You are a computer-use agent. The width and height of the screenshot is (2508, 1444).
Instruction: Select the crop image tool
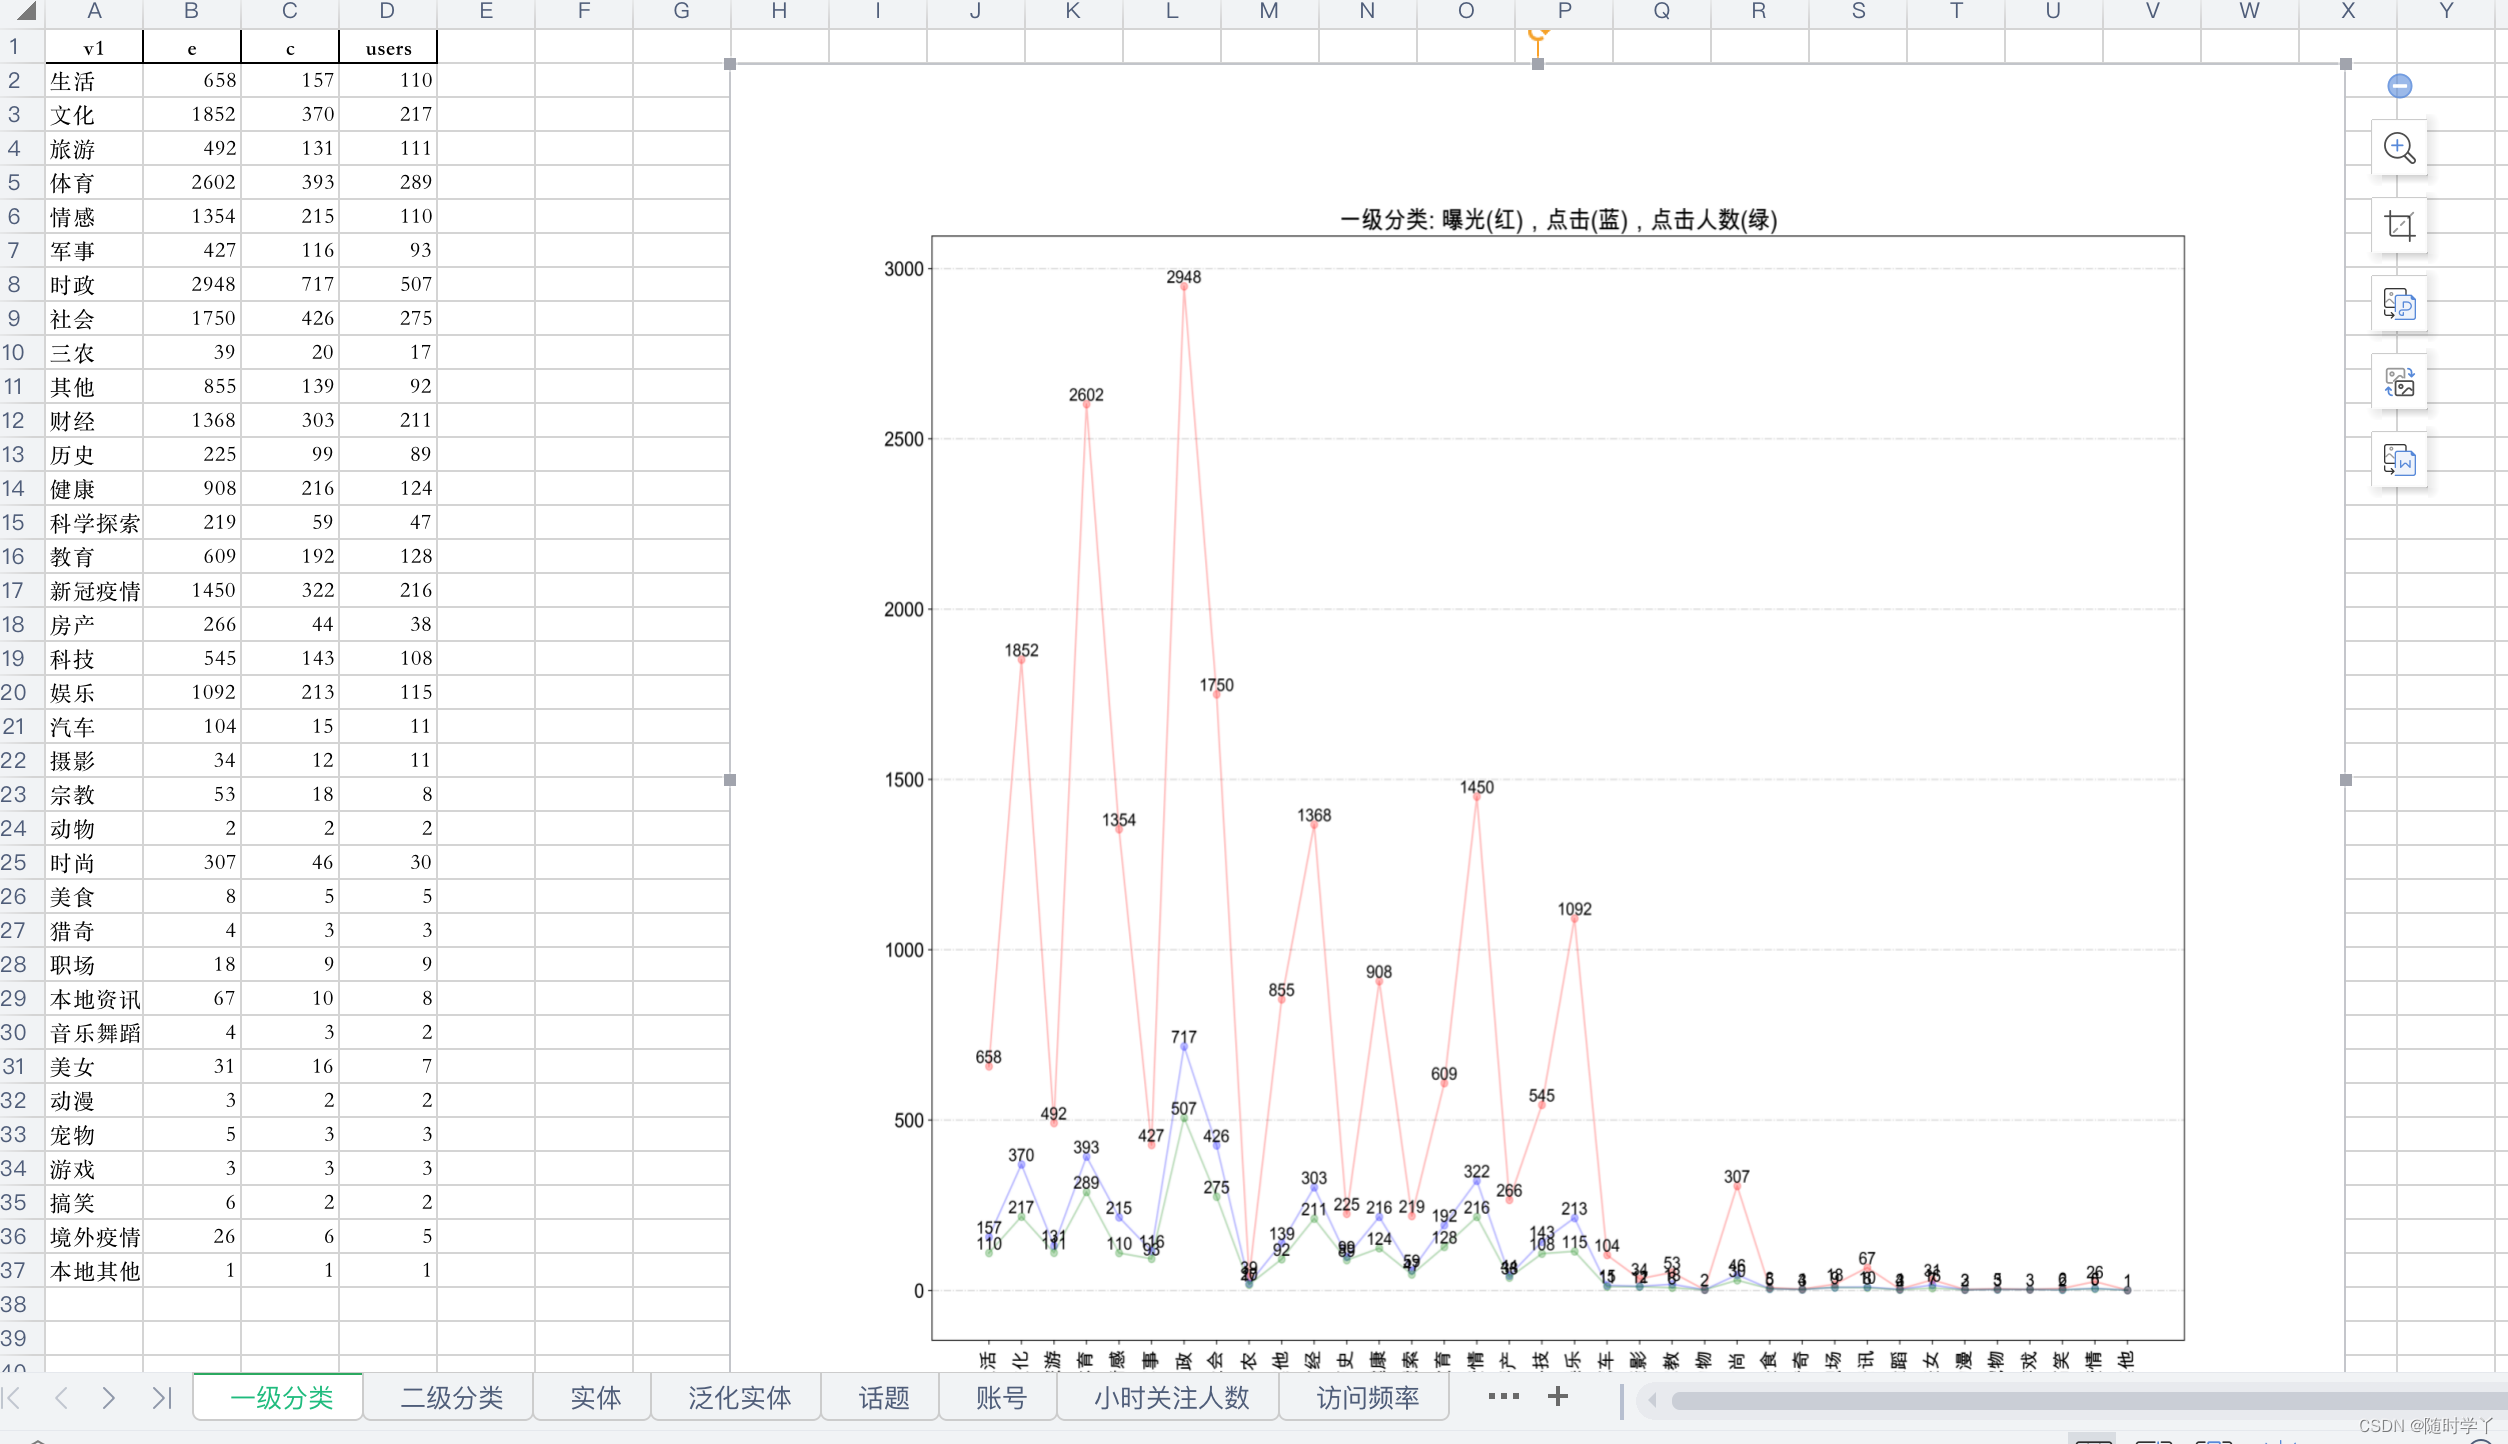point(2399,226)
